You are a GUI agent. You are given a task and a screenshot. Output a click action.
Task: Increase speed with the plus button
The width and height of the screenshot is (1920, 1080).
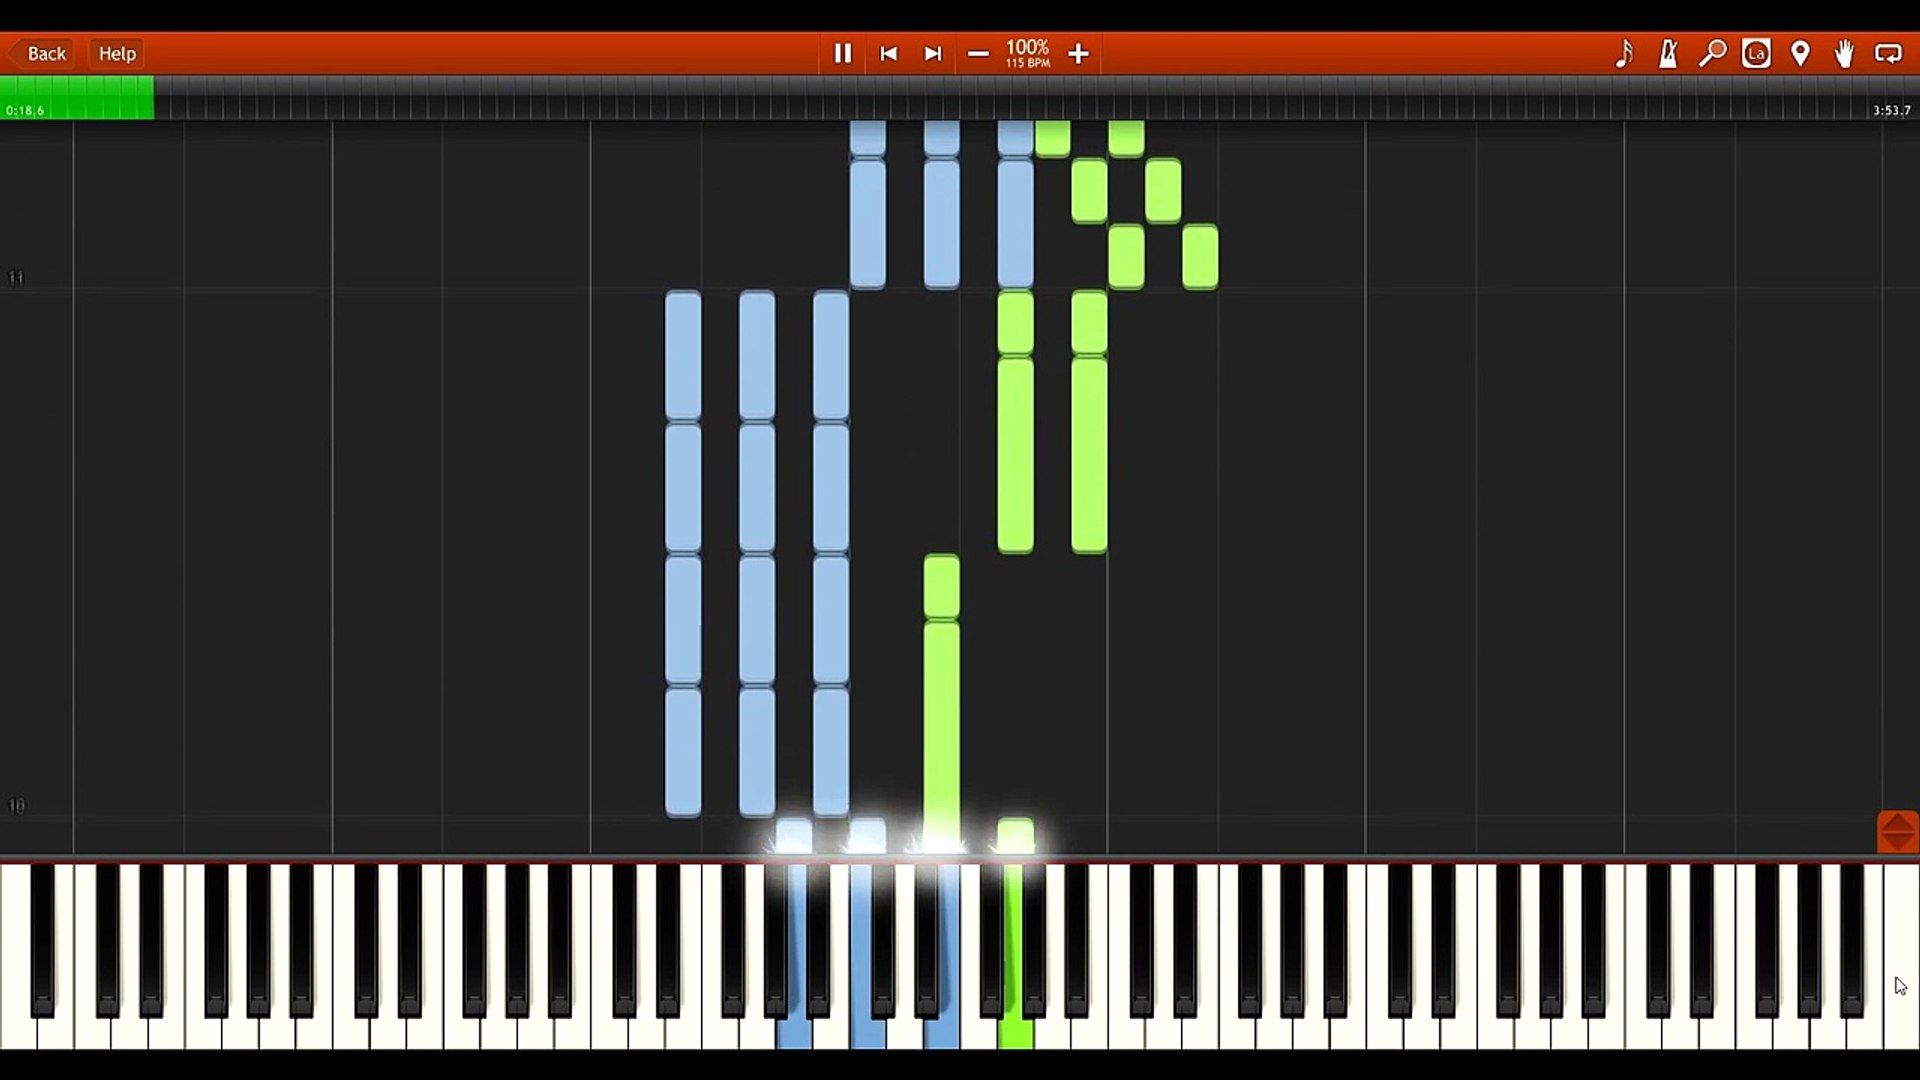(1078, 54)
